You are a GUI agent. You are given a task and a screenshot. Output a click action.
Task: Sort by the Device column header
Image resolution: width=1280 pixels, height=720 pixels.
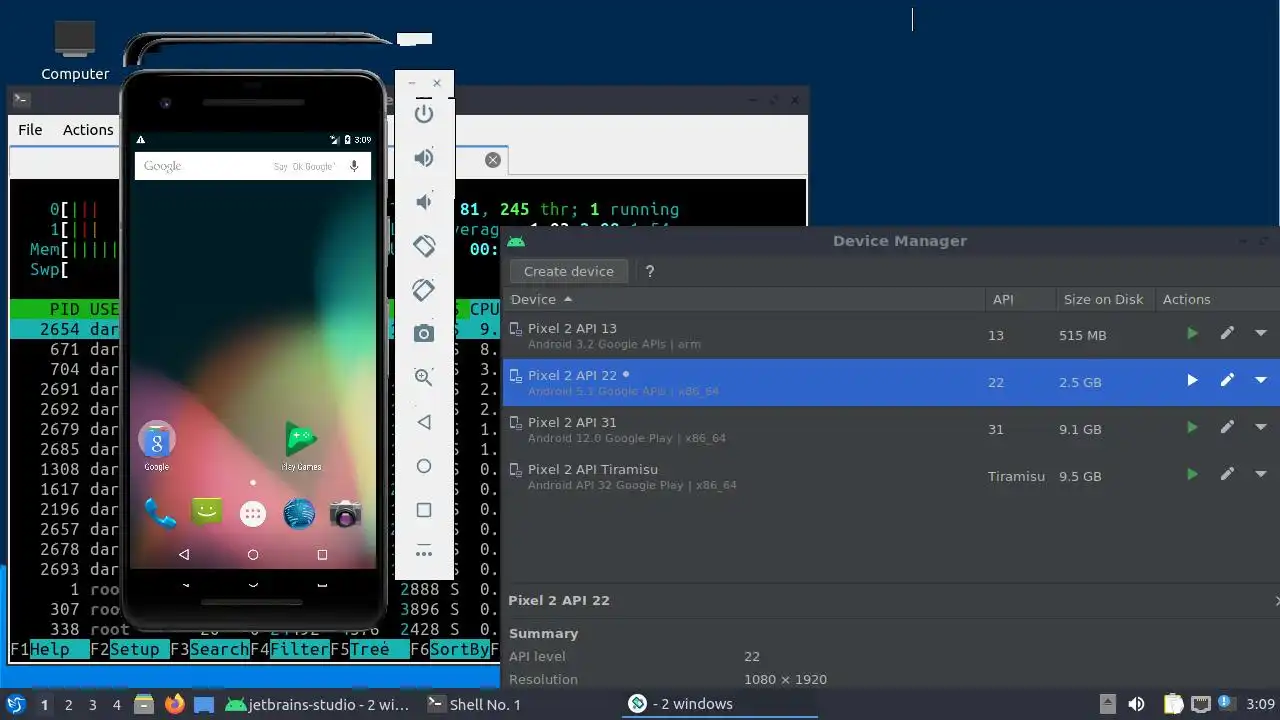pyautogui.click(x=743, y=299)
